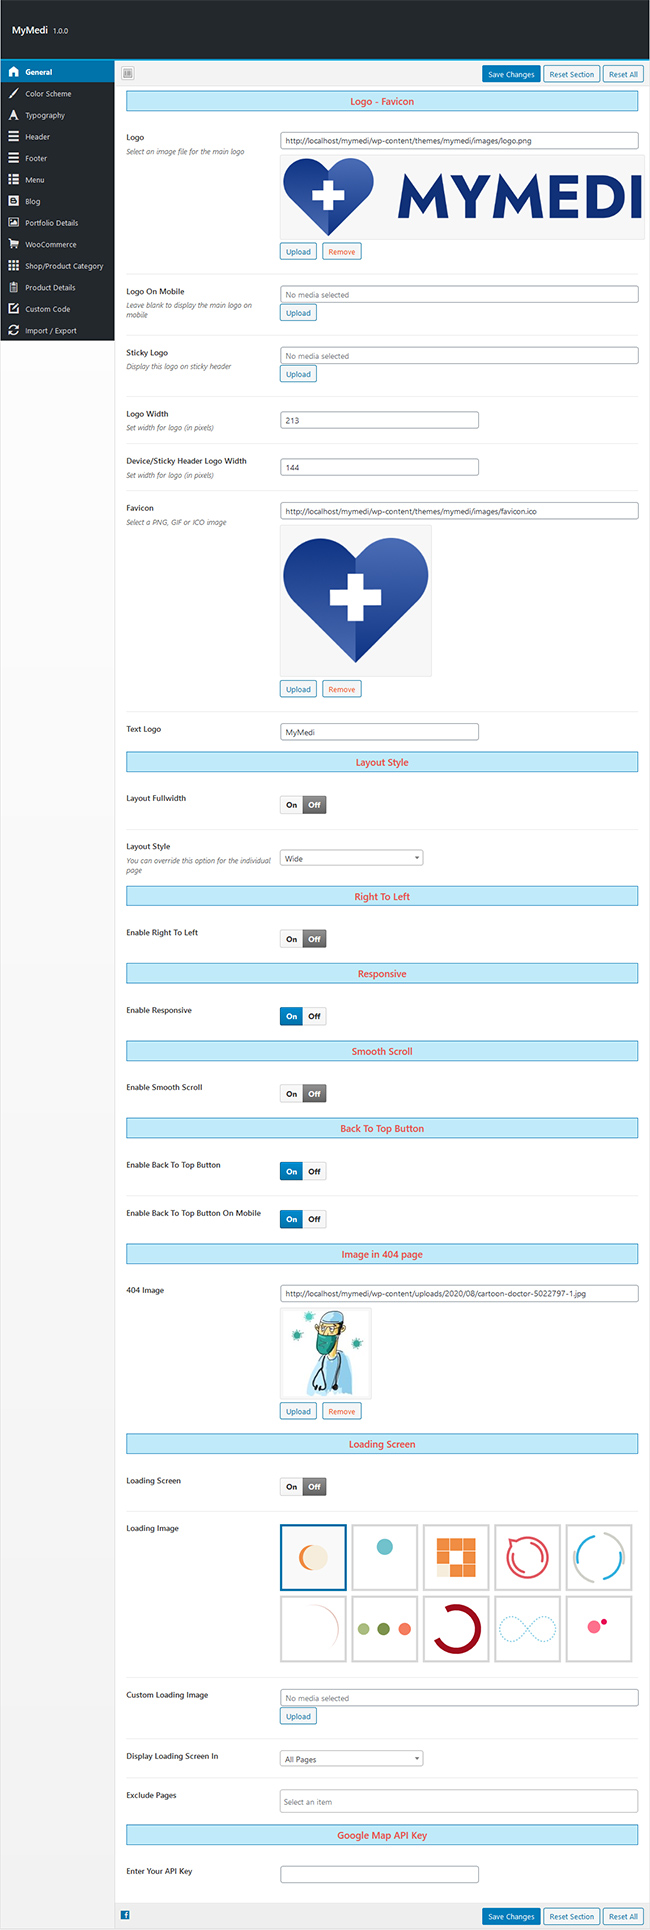Screen dimensions: 650x1930
Task: Upload a Logo On Mobile image
Action: [x=298, y=313]
